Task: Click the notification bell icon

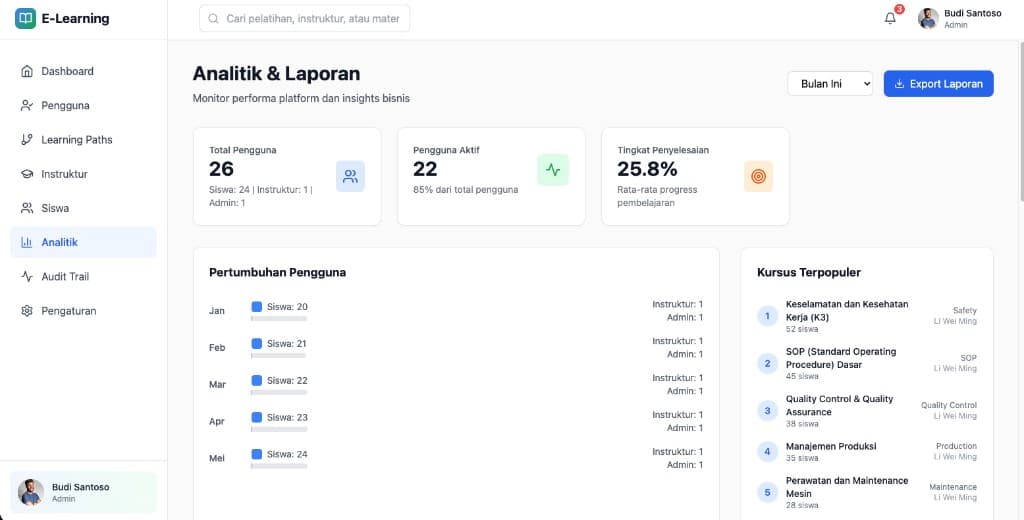Action: (890, 18)
